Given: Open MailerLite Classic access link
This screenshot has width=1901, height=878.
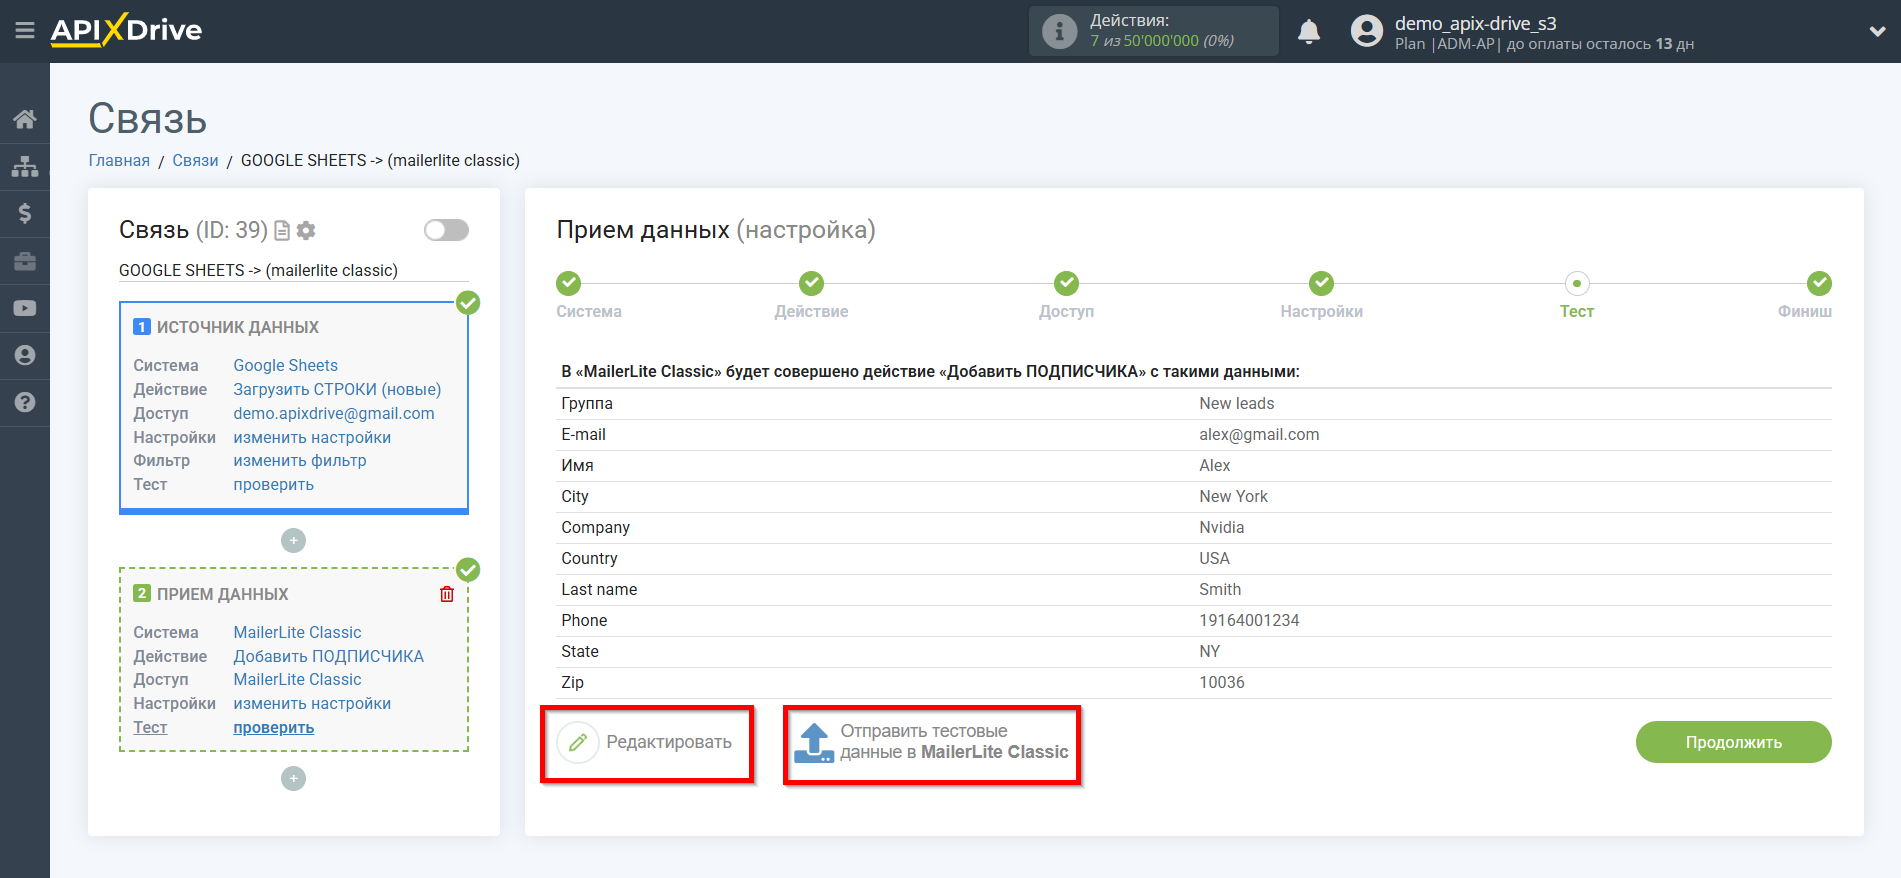Looking at the screenshot, I should click(x=297, y=679).
